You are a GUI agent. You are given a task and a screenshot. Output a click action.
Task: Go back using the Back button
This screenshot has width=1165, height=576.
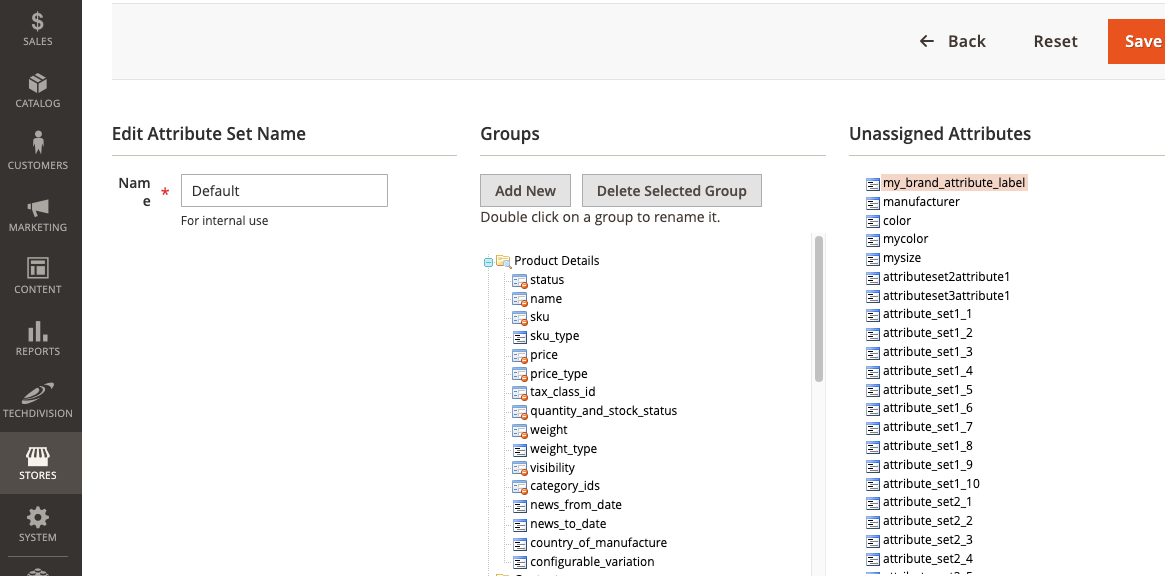953,42
